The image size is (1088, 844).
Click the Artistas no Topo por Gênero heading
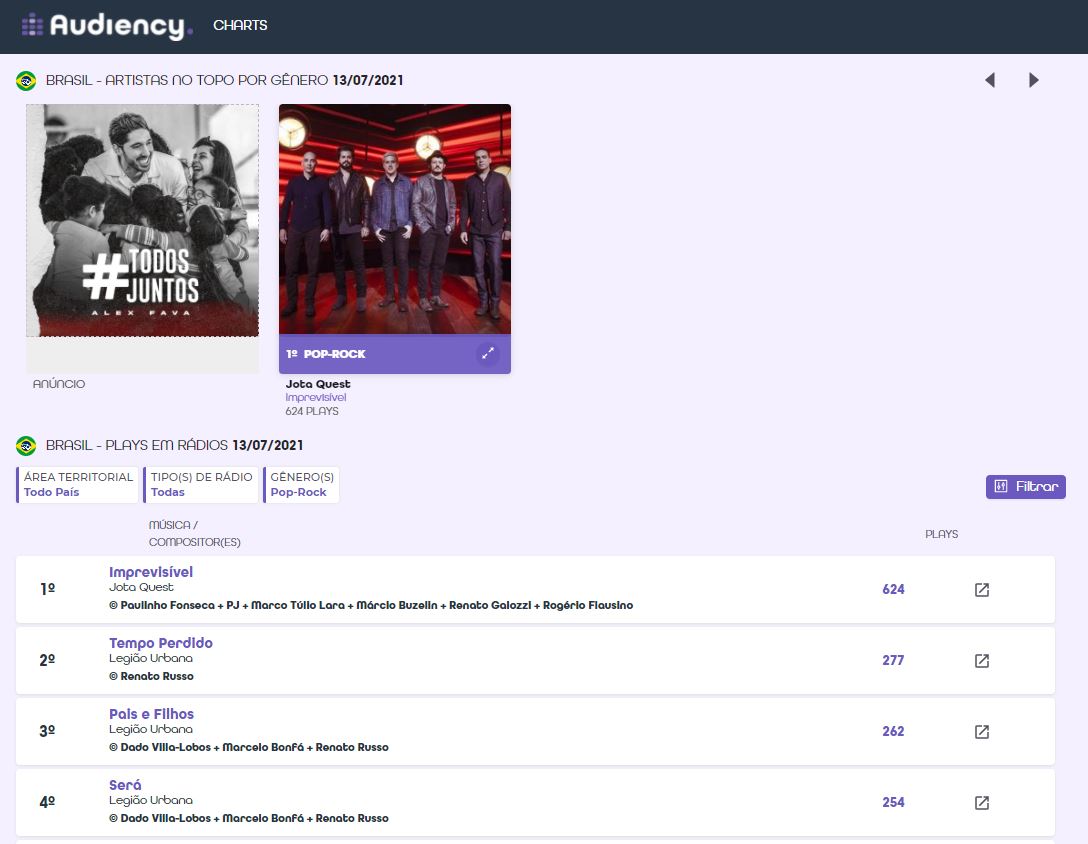[x=224, y=81]
